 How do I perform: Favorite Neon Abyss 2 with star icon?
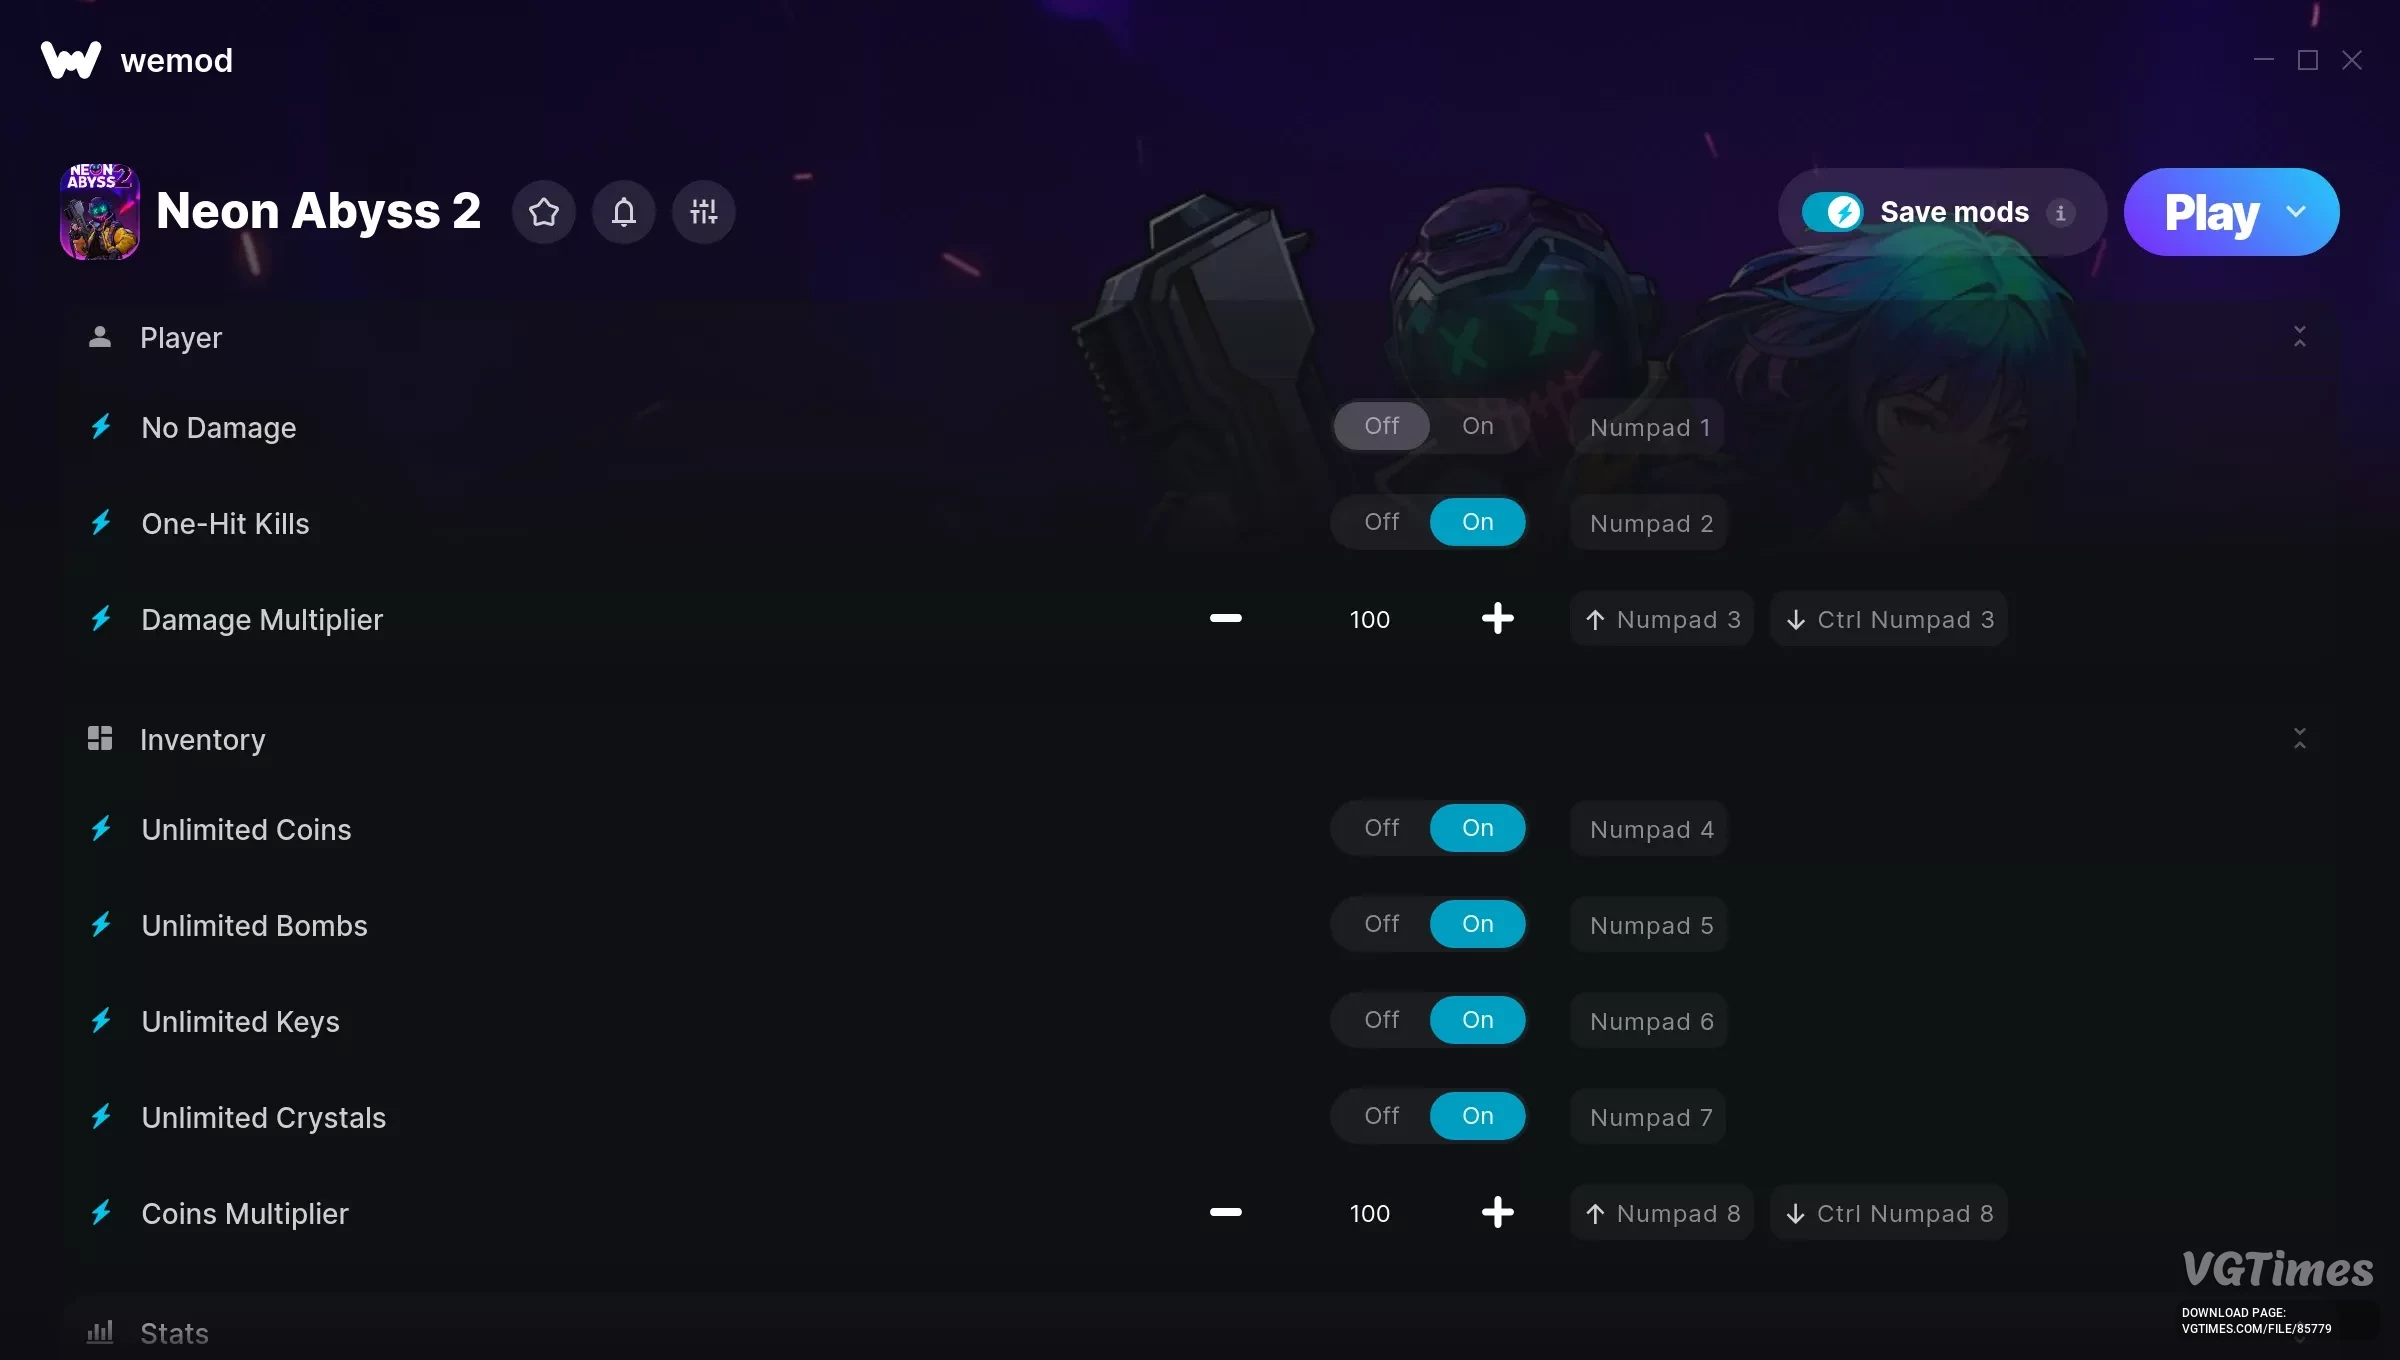pyautogui.click(x=544, y=212)
